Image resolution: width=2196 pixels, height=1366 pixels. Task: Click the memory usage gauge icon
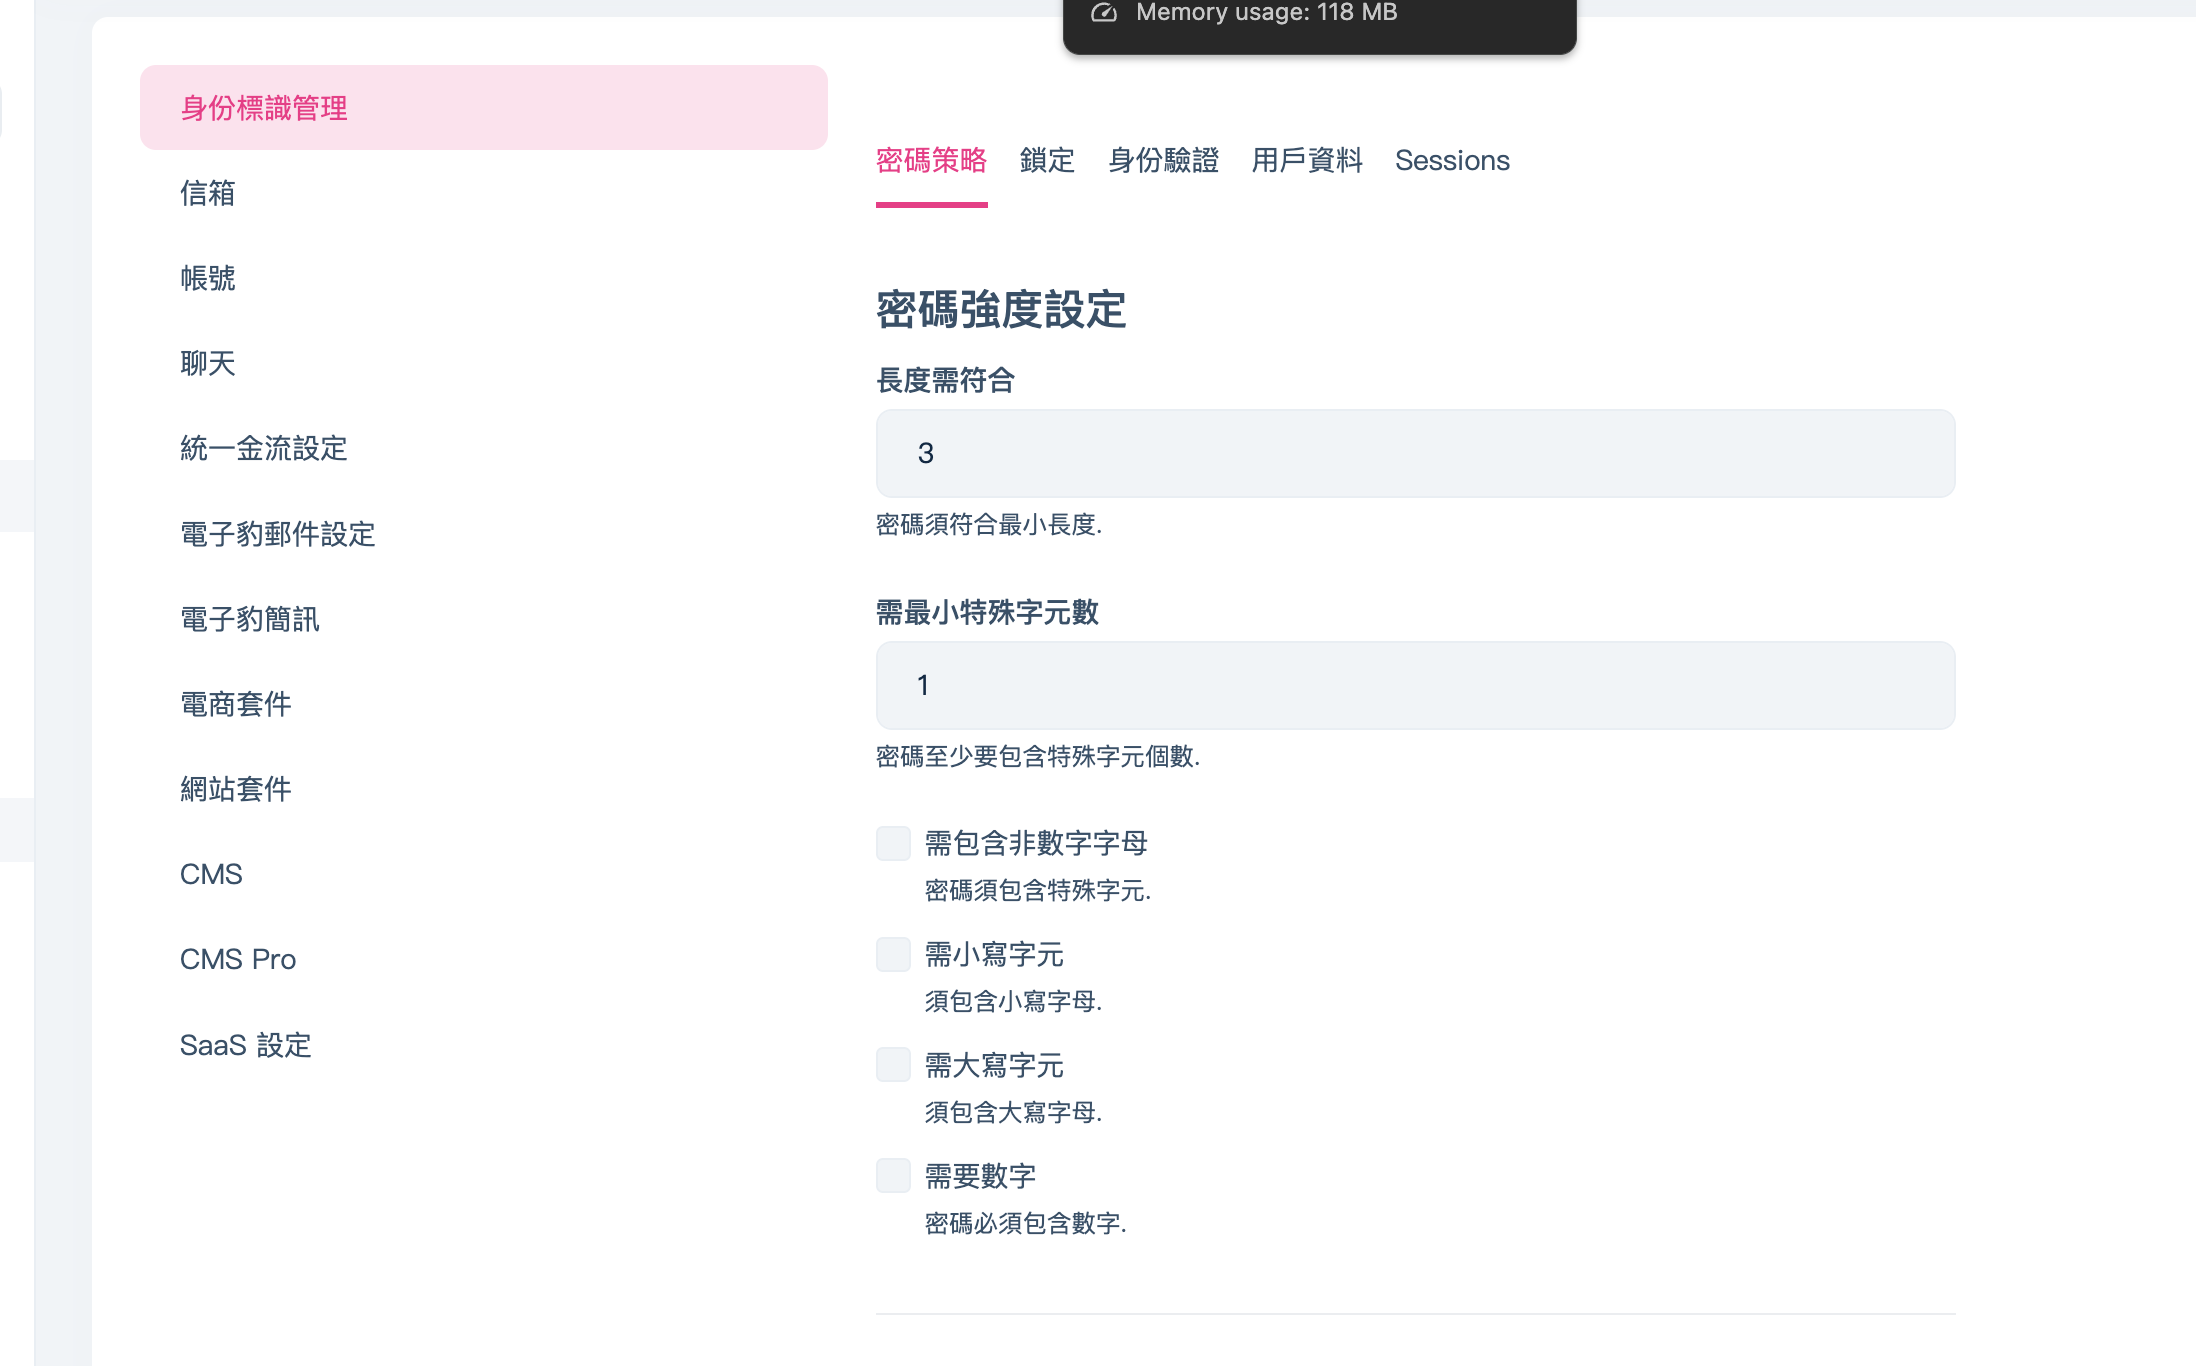[x=1103, y=13]
